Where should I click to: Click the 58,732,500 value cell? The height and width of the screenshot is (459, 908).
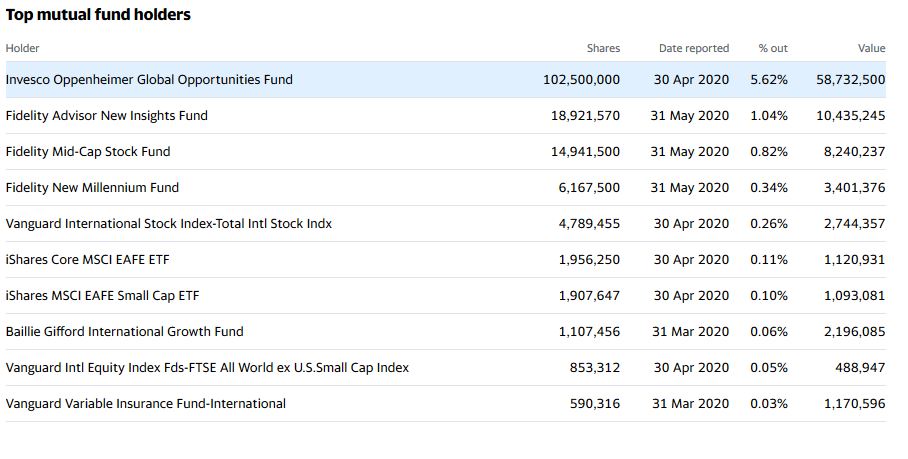tap(850, 80)
